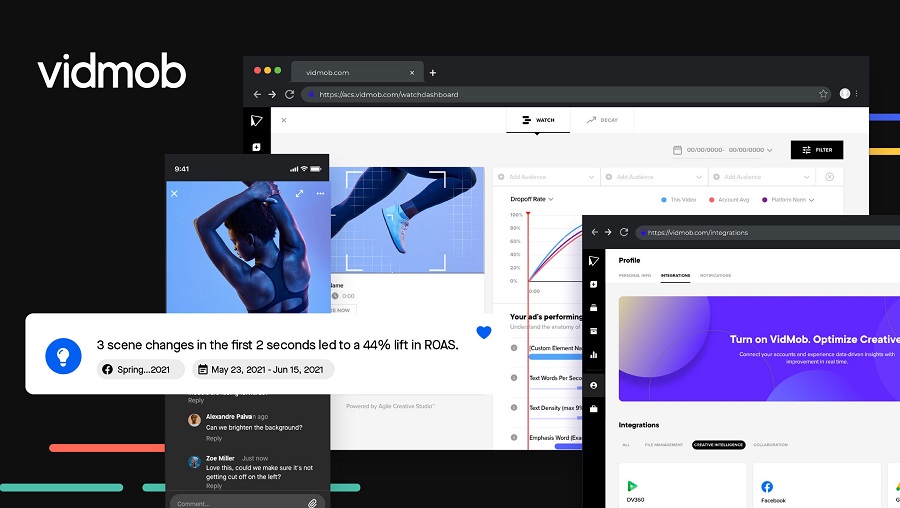
Task: Open the Dropoff Rate metric dropdown
Action: [532, 199]
